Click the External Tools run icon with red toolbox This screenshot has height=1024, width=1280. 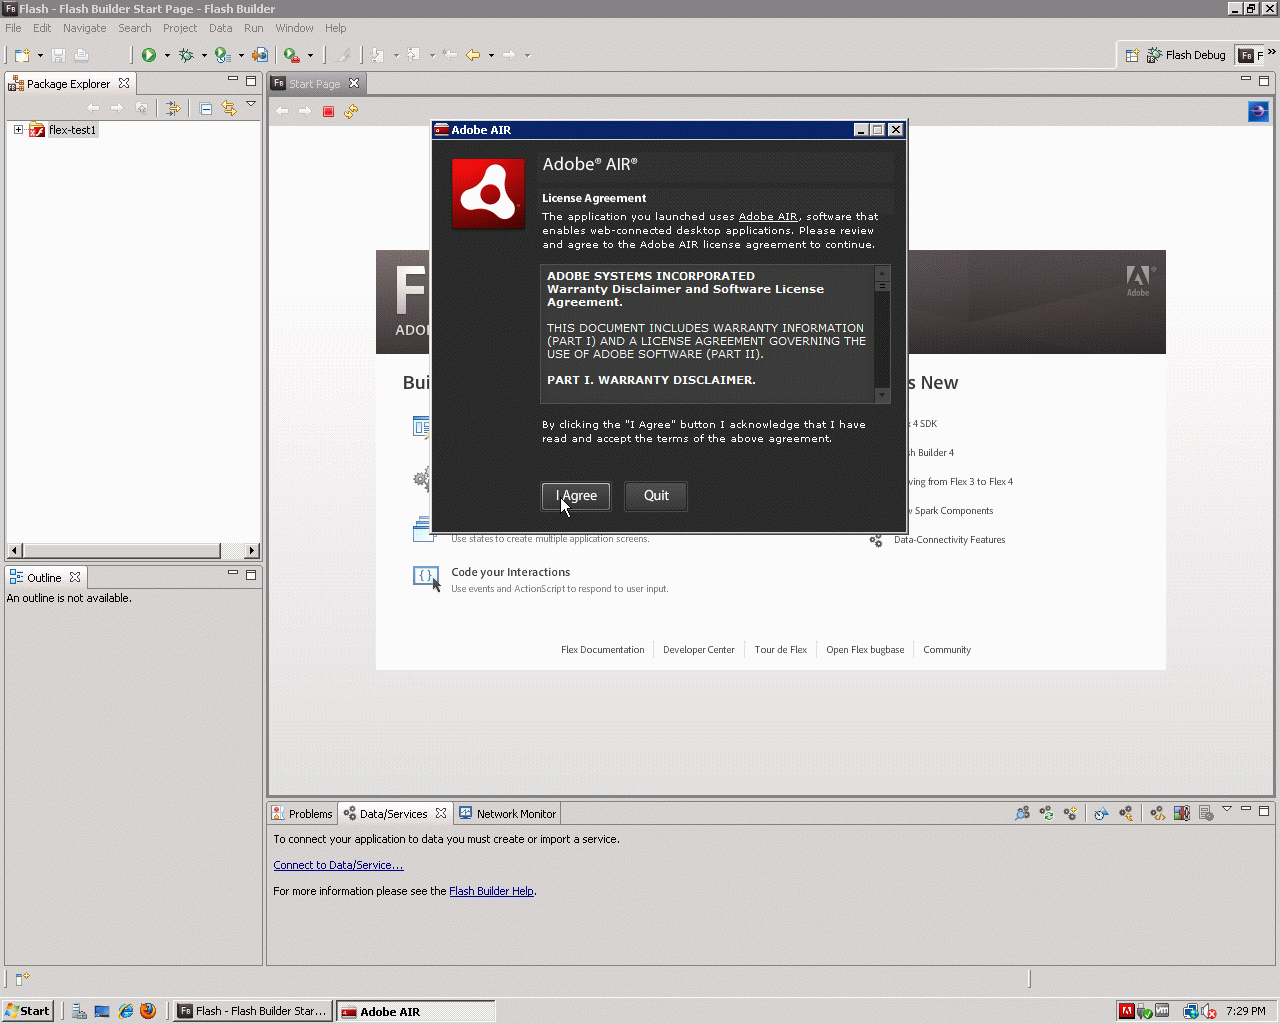click(x=291, y=55)
